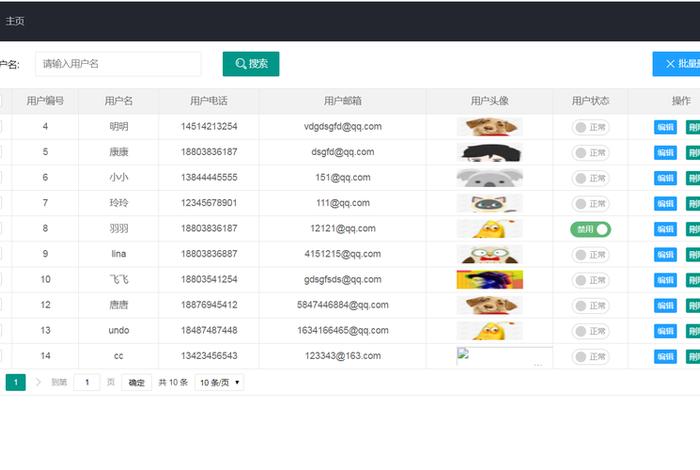This screenshot has width=700, height=470.
Task: Click blue 编辑 button for user cc
Action: (x=665, y=356)
